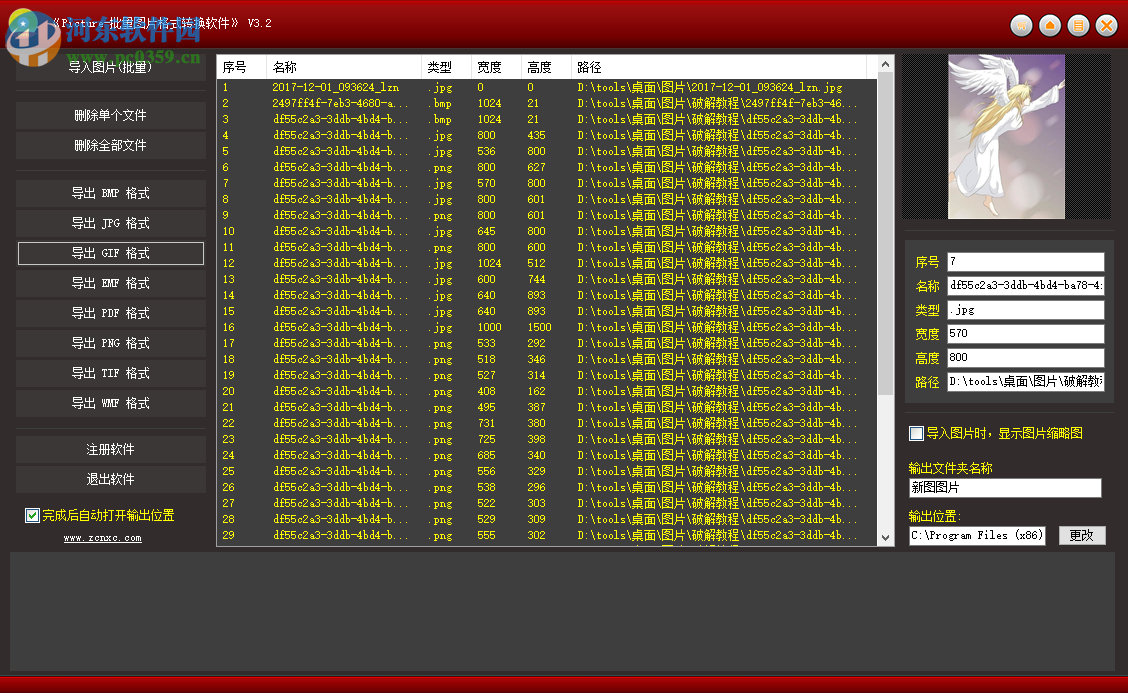
Task: Click the 路径 field in details panel
Action: (x=1025, y=381)
